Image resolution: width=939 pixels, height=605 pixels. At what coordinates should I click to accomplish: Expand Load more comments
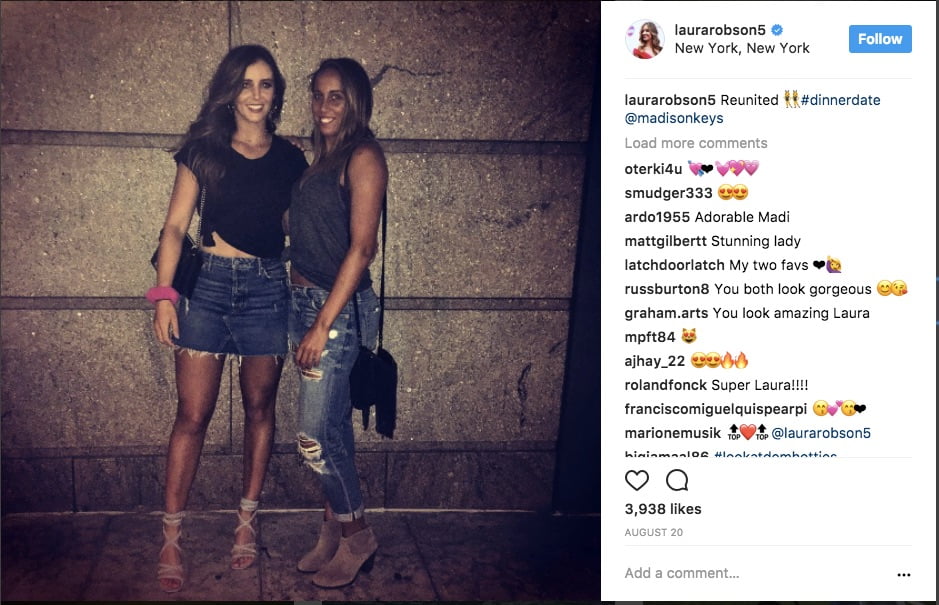[x=696, y=143]
